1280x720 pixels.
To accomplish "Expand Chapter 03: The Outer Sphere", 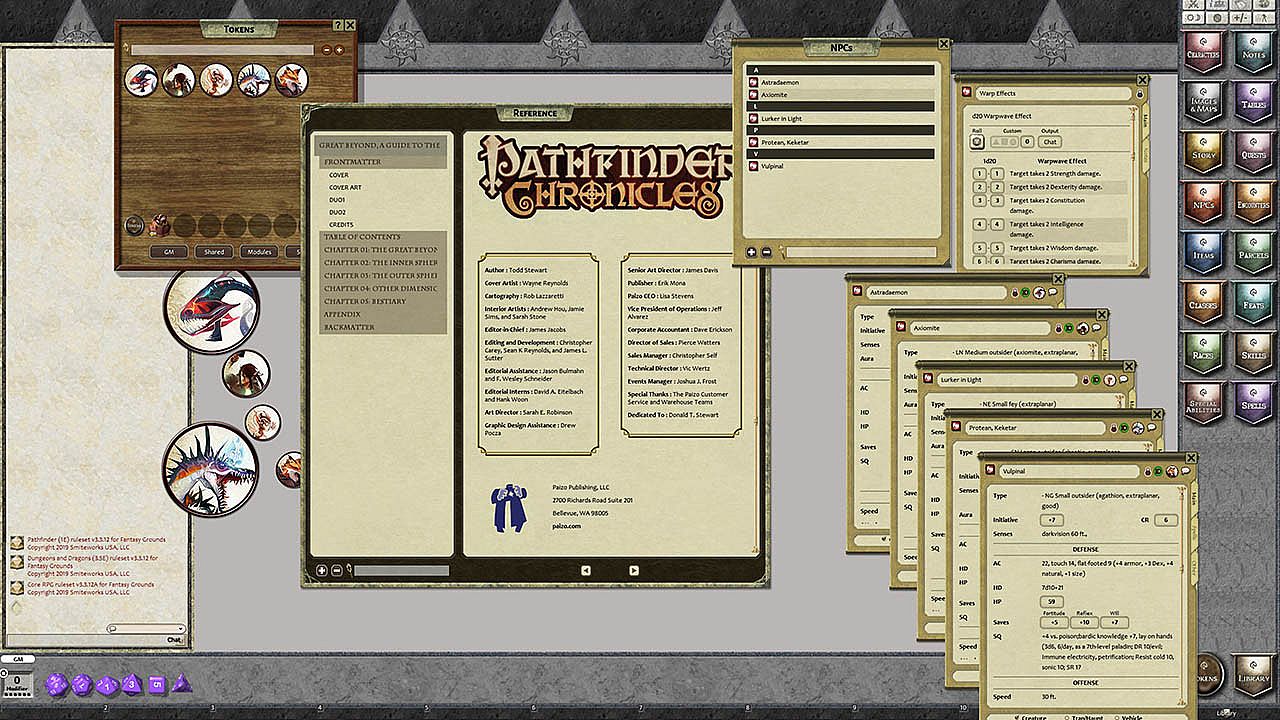I will click(382, 275).
